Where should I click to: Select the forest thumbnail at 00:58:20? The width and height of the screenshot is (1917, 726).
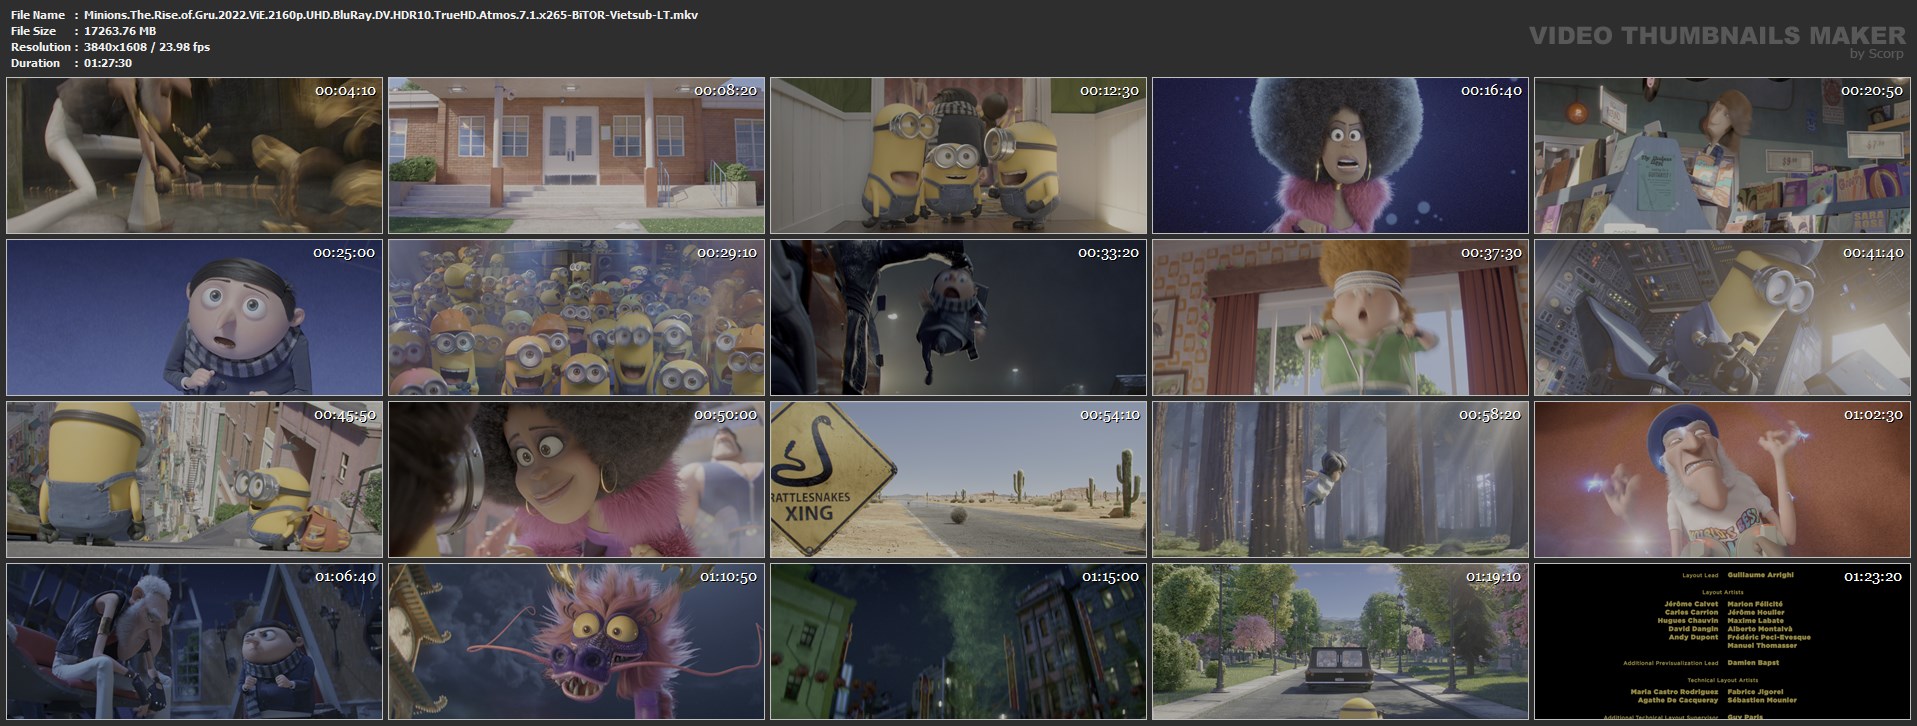click(1340, 480)
